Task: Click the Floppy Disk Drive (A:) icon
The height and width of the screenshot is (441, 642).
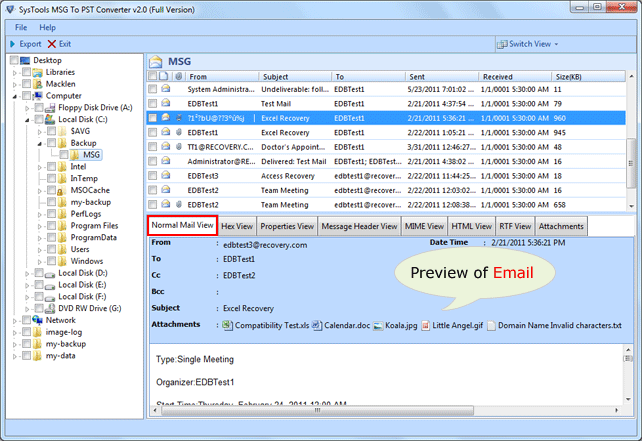Action: click(50, 108)
